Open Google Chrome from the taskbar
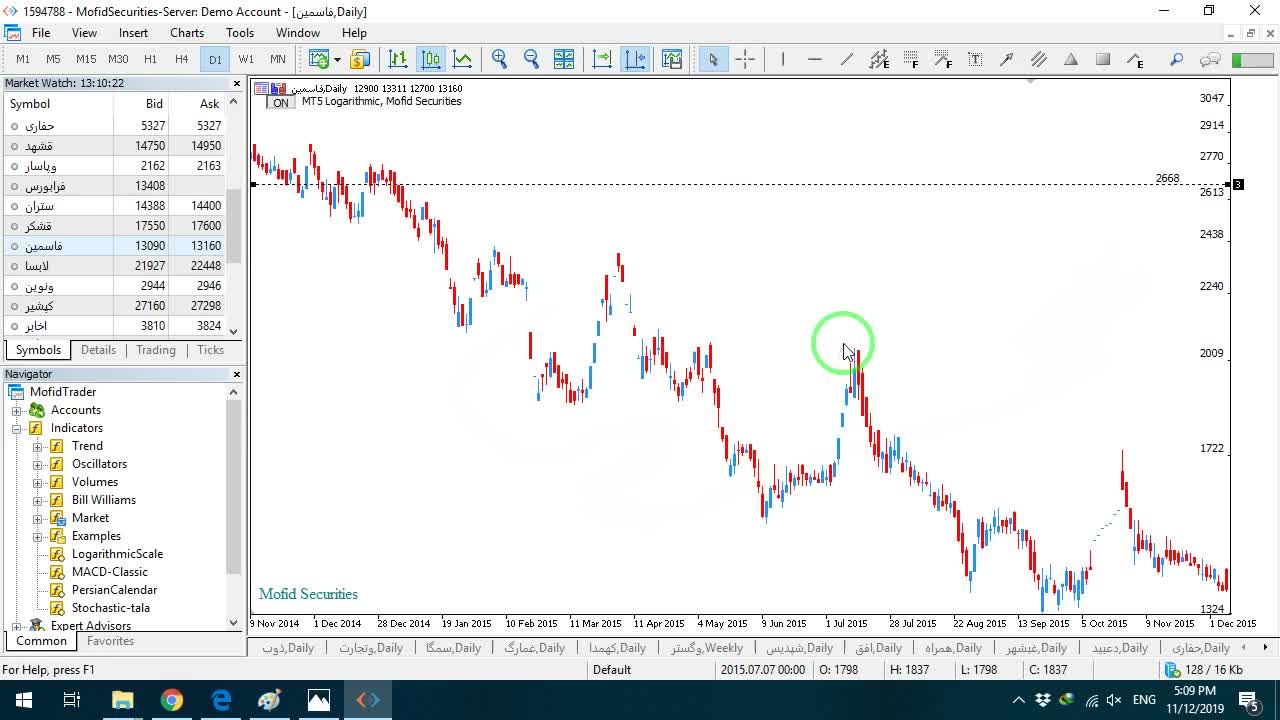The width and height of the screenshot is (1280, 720). 171,700
